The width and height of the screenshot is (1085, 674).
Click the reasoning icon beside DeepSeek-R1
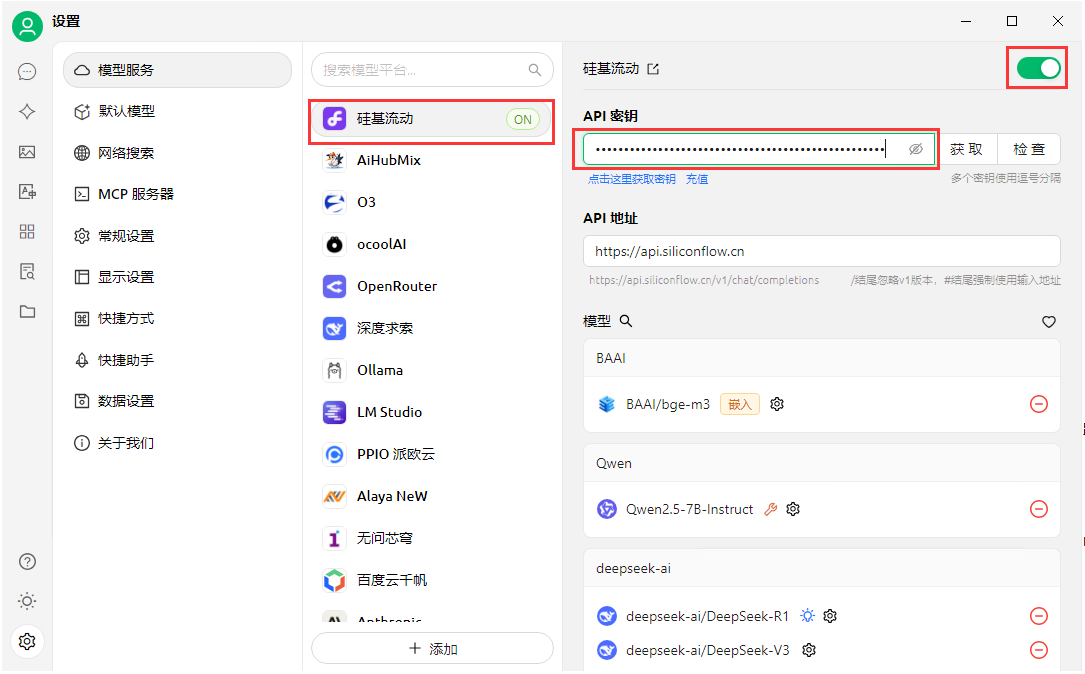[x=807, y=616]
